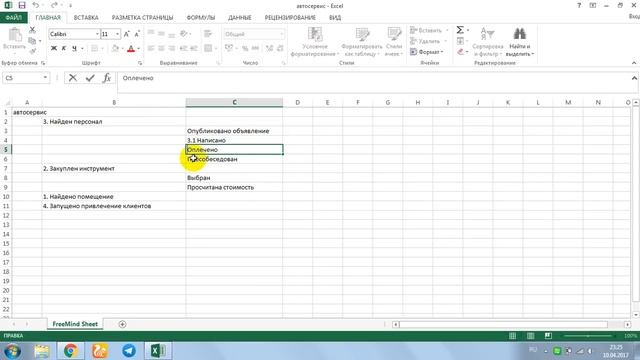This screenshot has height=360, width=640.
Task: Add new sheet with the plus icon
Action: click(x=122, y=324)
